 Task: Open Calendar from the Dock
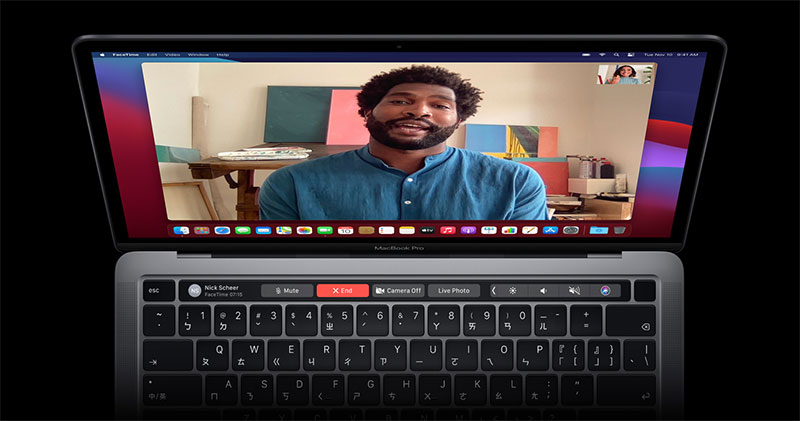click(345, 231)
